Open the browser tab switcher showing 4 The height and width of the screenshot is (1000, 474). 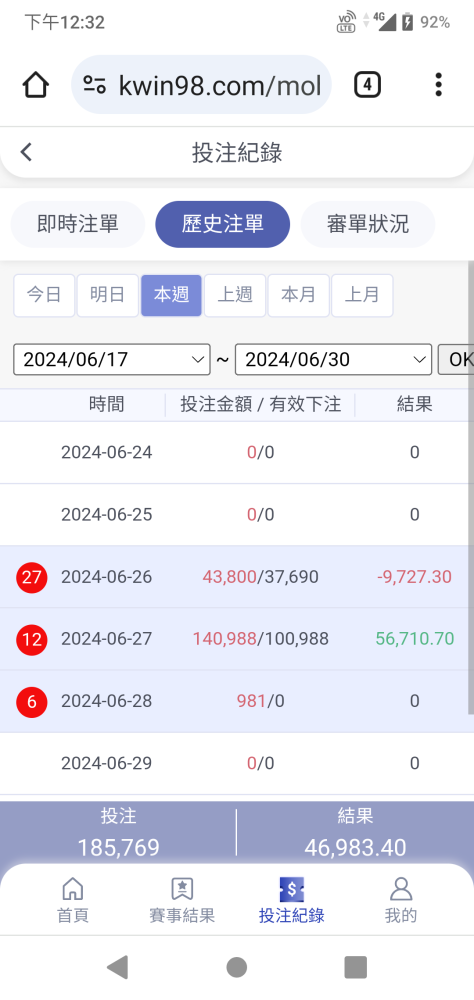point(367,85)
